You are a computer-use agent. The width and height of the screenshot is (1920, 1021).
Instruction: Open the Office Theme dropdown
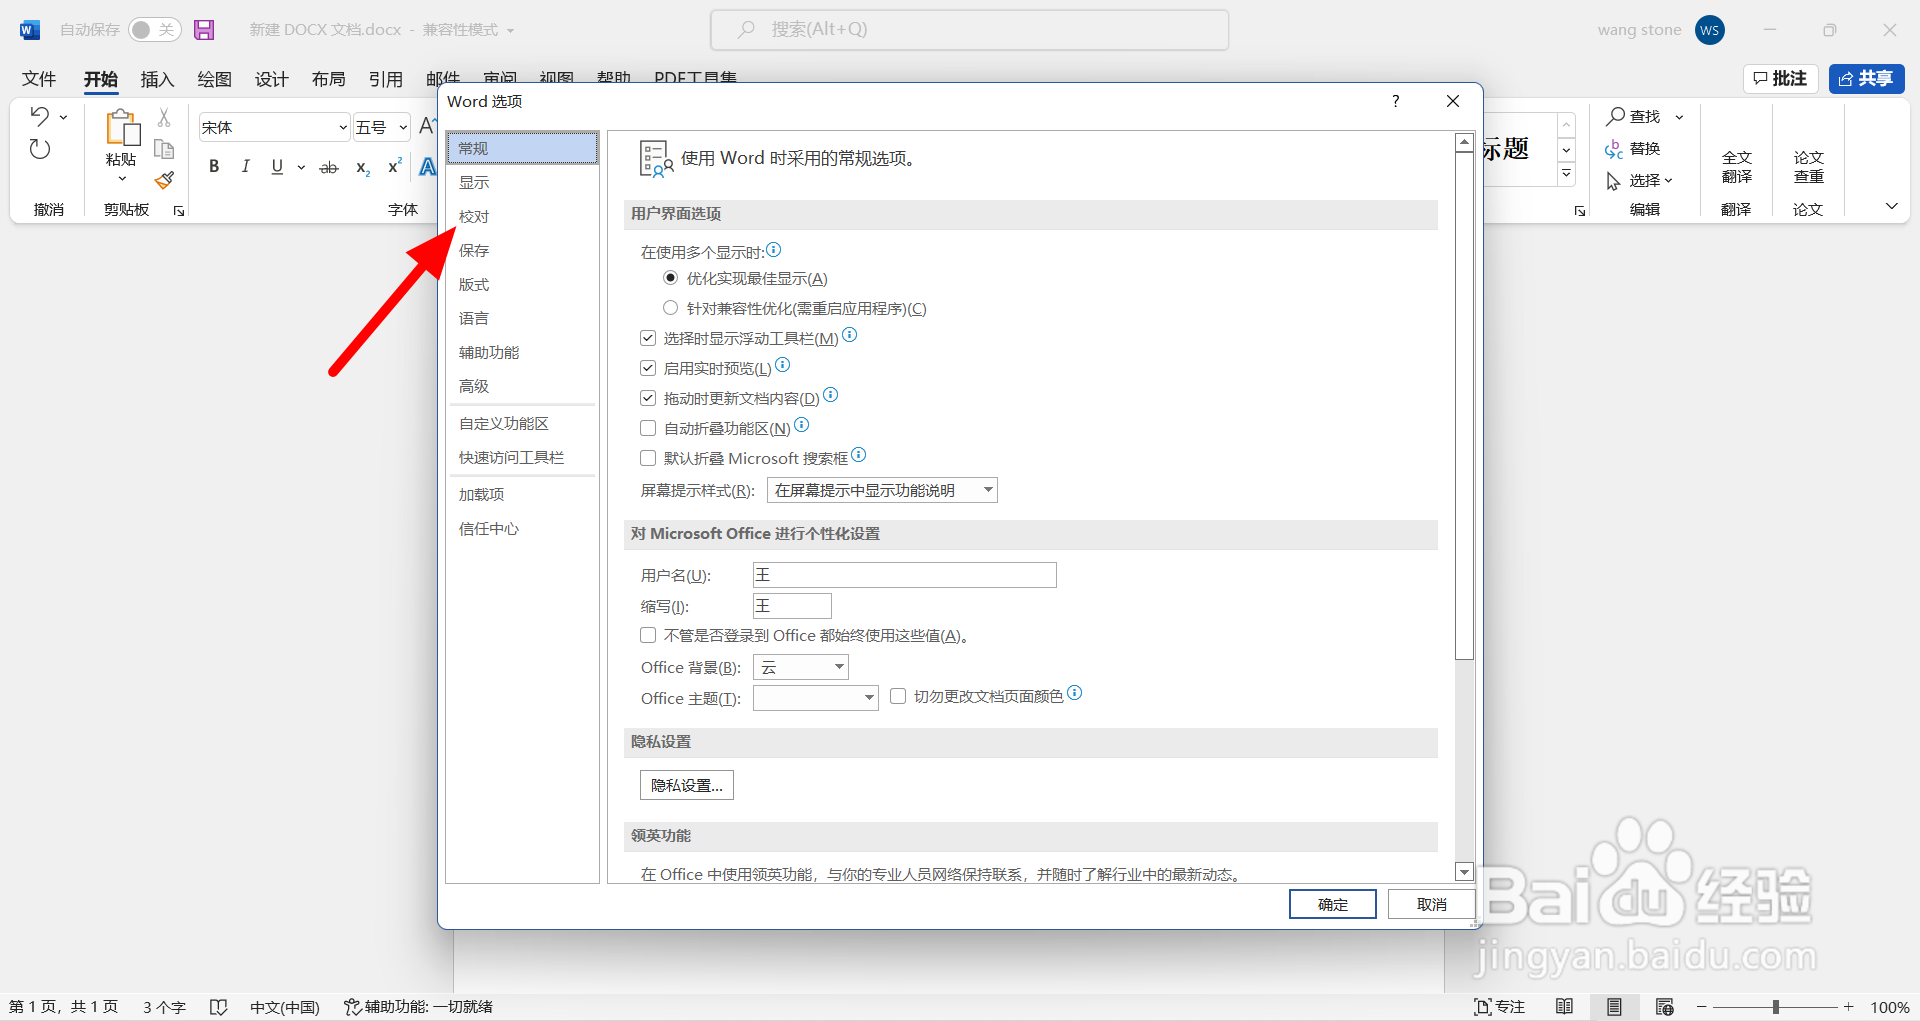pos(816,698)
